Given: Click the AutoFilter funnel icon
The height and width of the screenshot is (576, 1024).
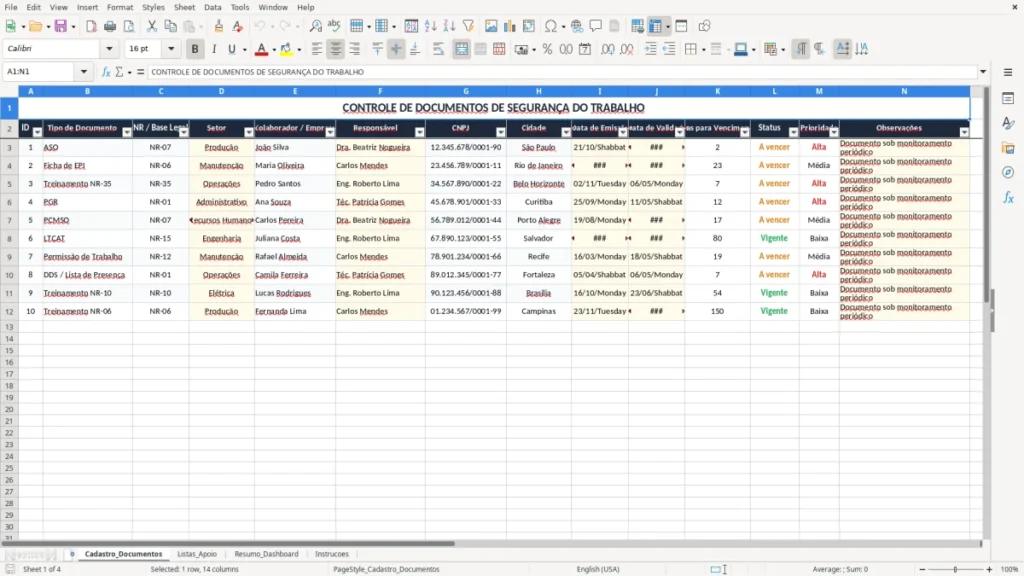Looking at the screenshot, I should [x=468, y=26].
